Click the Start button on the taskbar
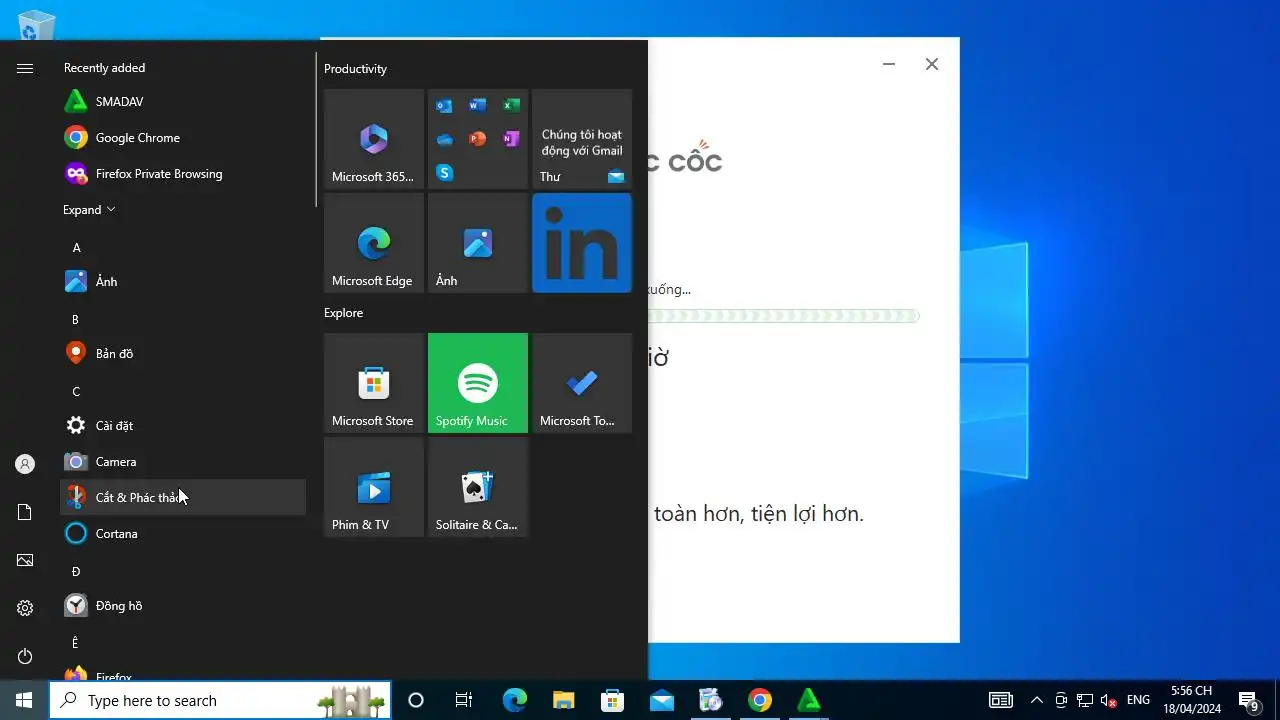 coord(24,700)
